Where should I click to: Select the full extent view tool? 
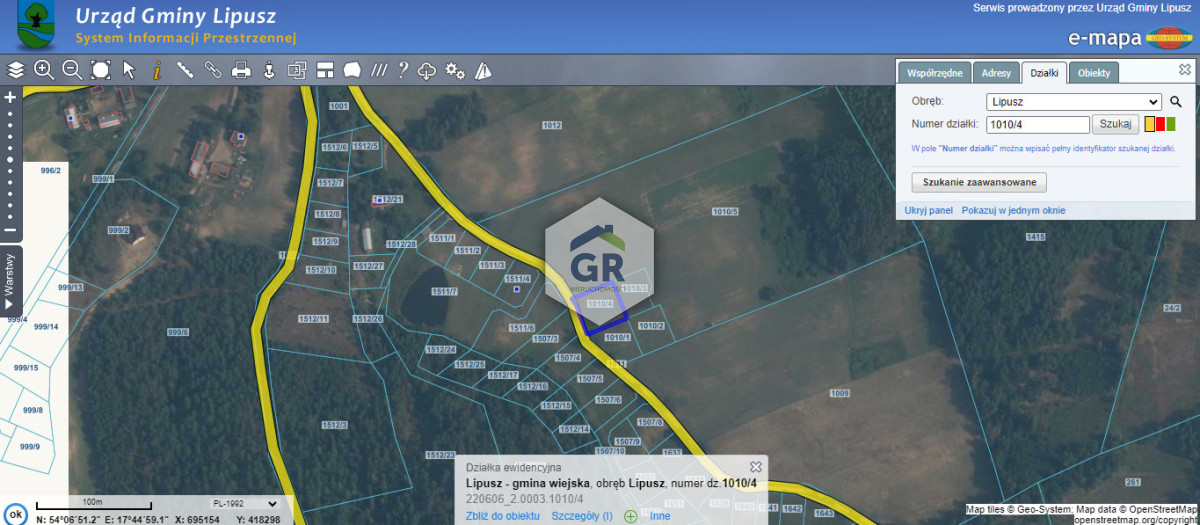coord(100,70)
